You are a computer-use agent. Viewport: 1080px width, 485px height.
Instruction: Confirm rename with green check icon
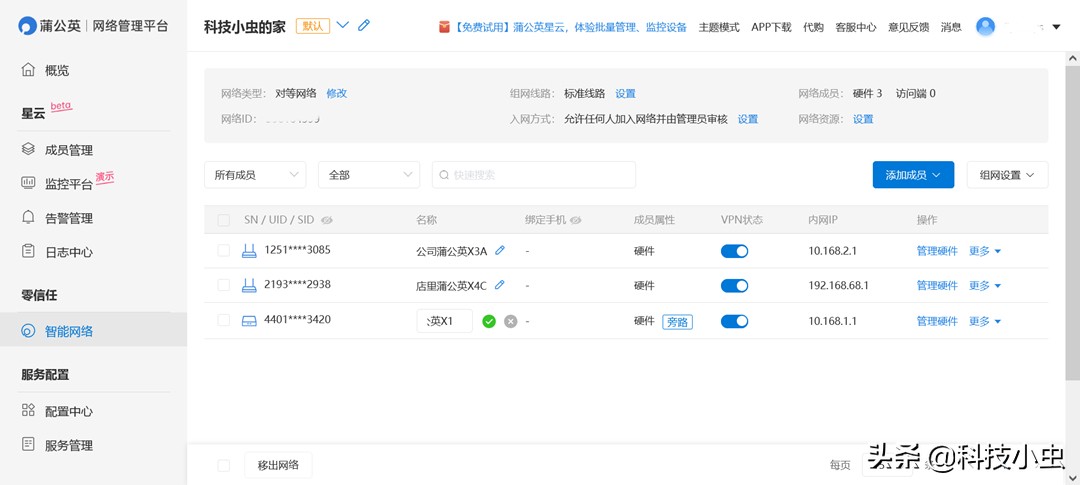click(x=489, y=321)
